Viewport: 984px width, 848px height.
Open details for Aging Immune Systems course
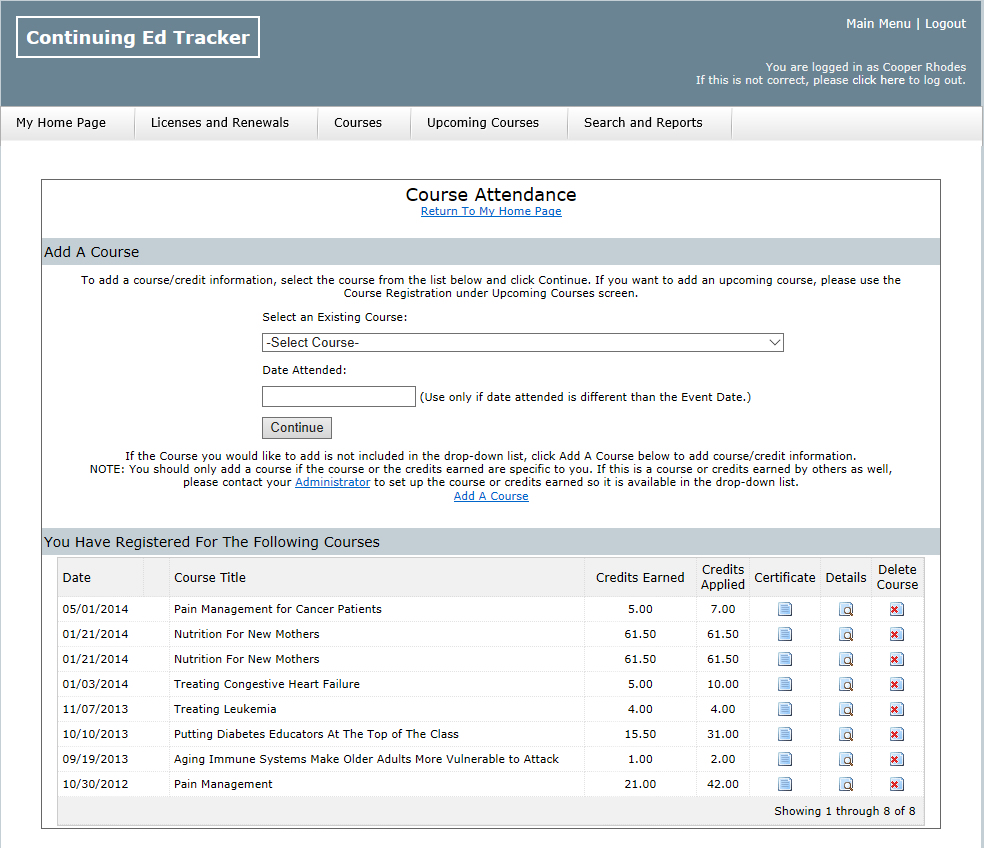tap(845, 759)
